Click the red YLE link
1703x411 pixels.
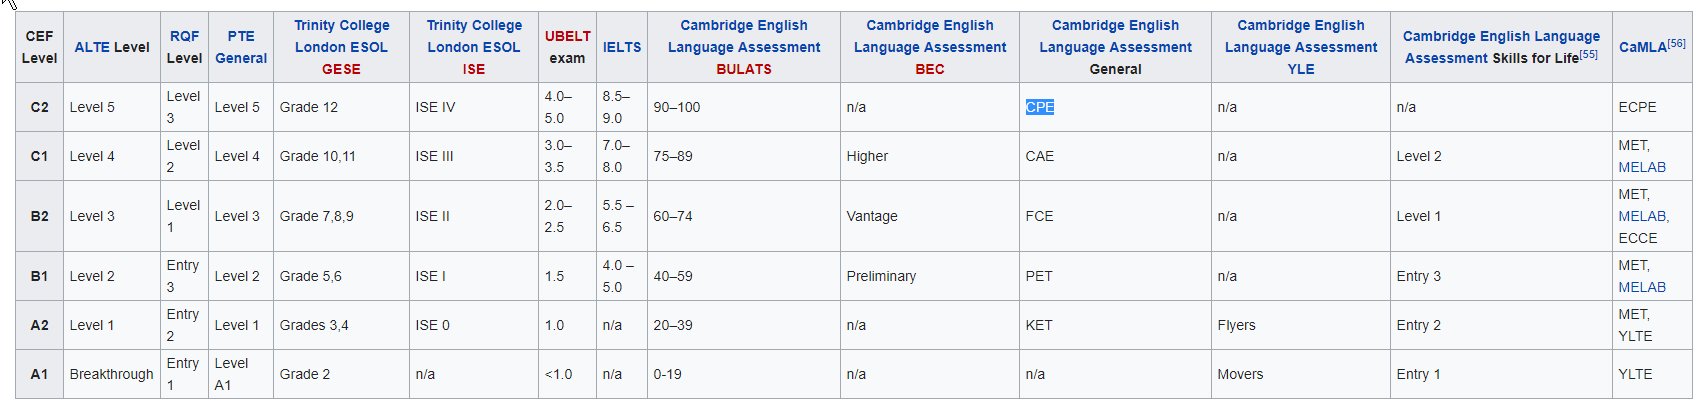(1301, 69)
